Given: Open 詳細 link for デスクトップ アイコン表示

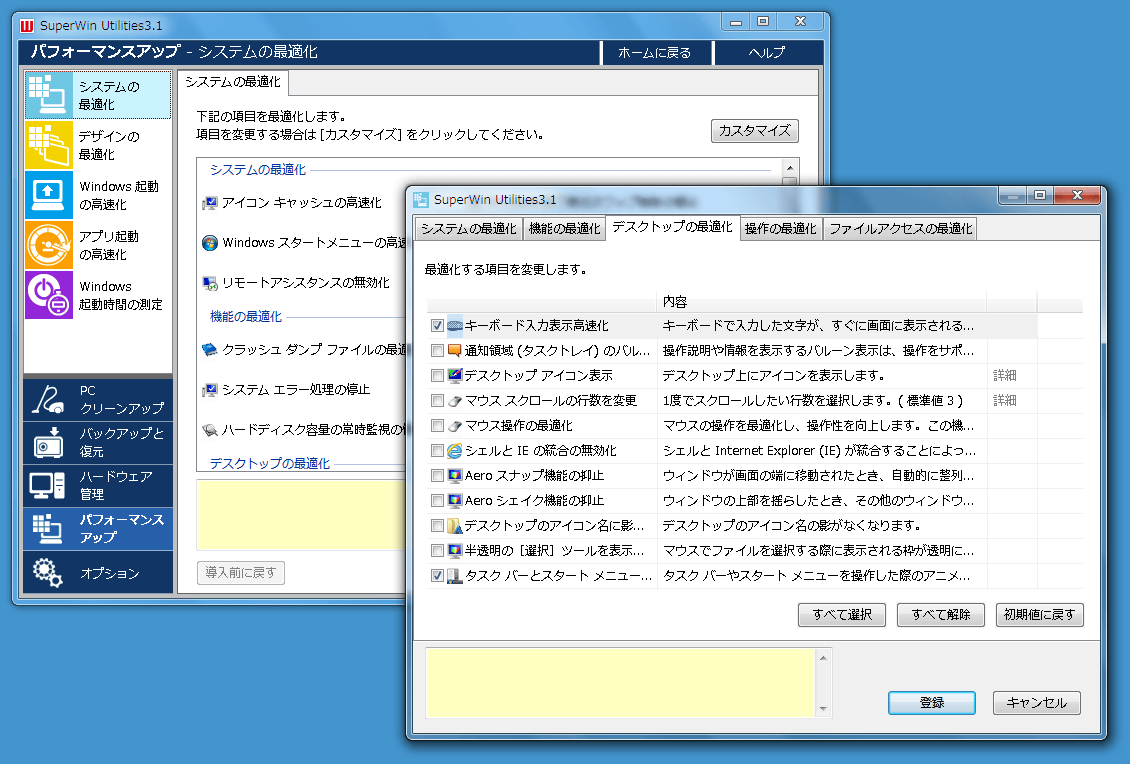Looking at the screenshot, I should click(x=1005, y=376).
